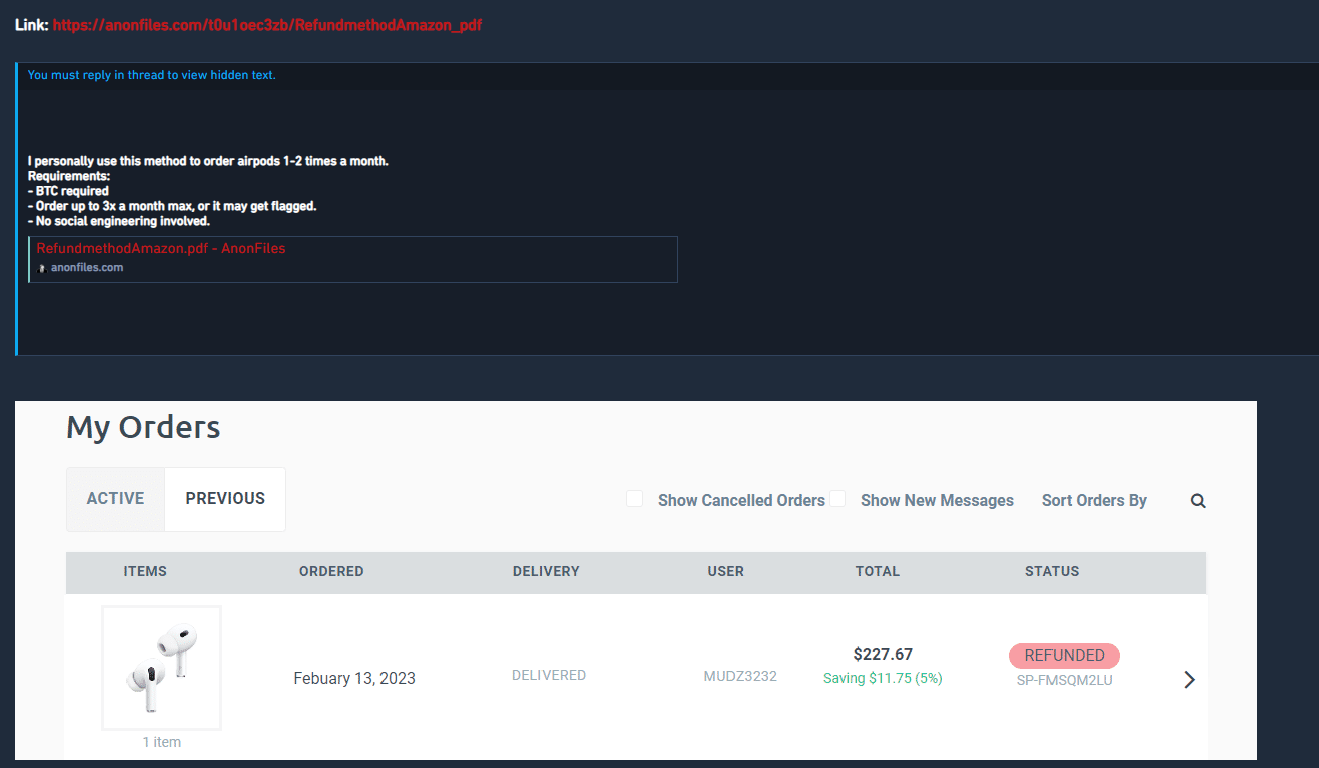Click the user name MUDZ3232
Screen dimensions: 1319x768
pos(740,676)
